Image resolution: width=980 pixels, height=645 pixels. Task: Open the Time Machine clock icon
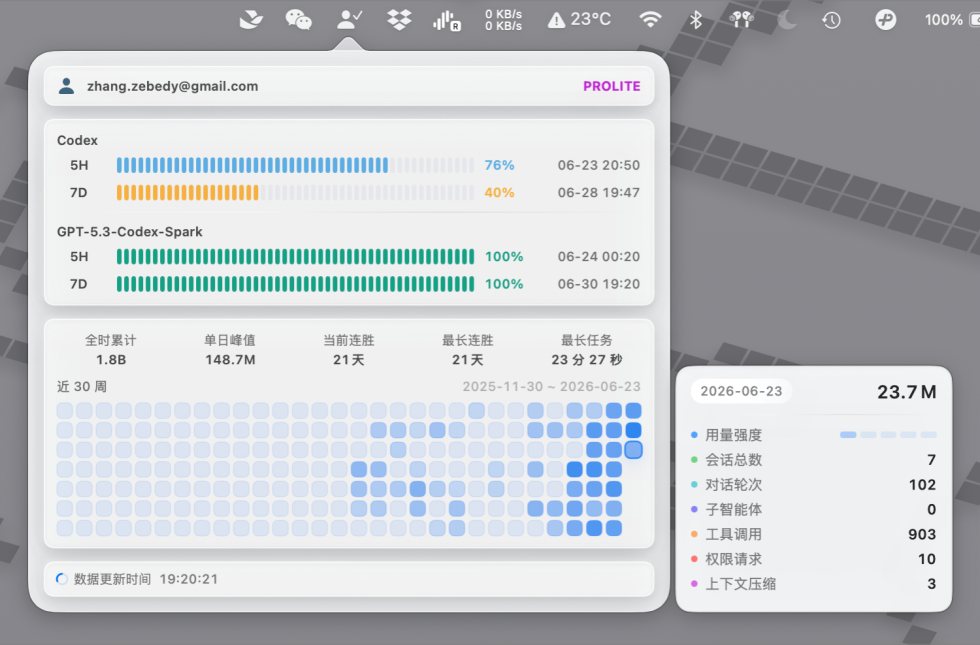coord(831,20)
